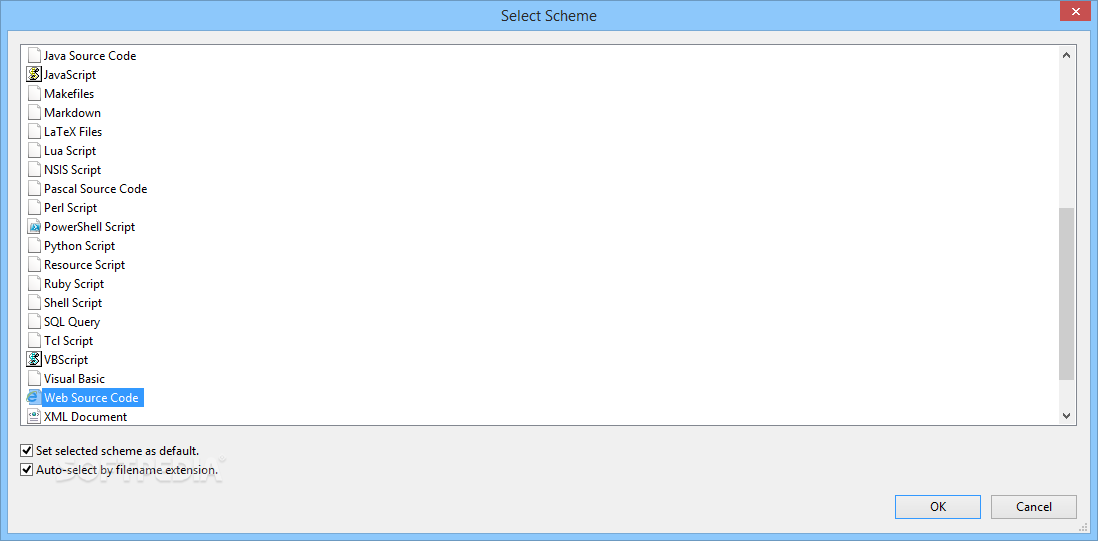Close the Select Scheme dialog
Viewport: 1098px width, 541px height.
(1075, 13)
